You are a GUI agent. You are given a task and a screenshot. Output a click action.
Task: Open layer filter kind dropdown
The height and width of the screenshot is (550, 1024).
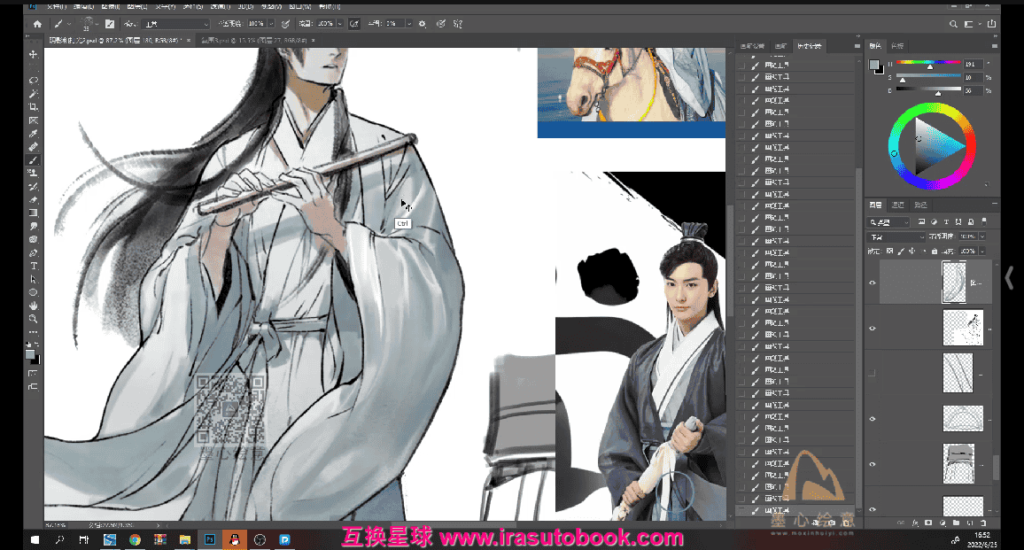tap(889, 223)
